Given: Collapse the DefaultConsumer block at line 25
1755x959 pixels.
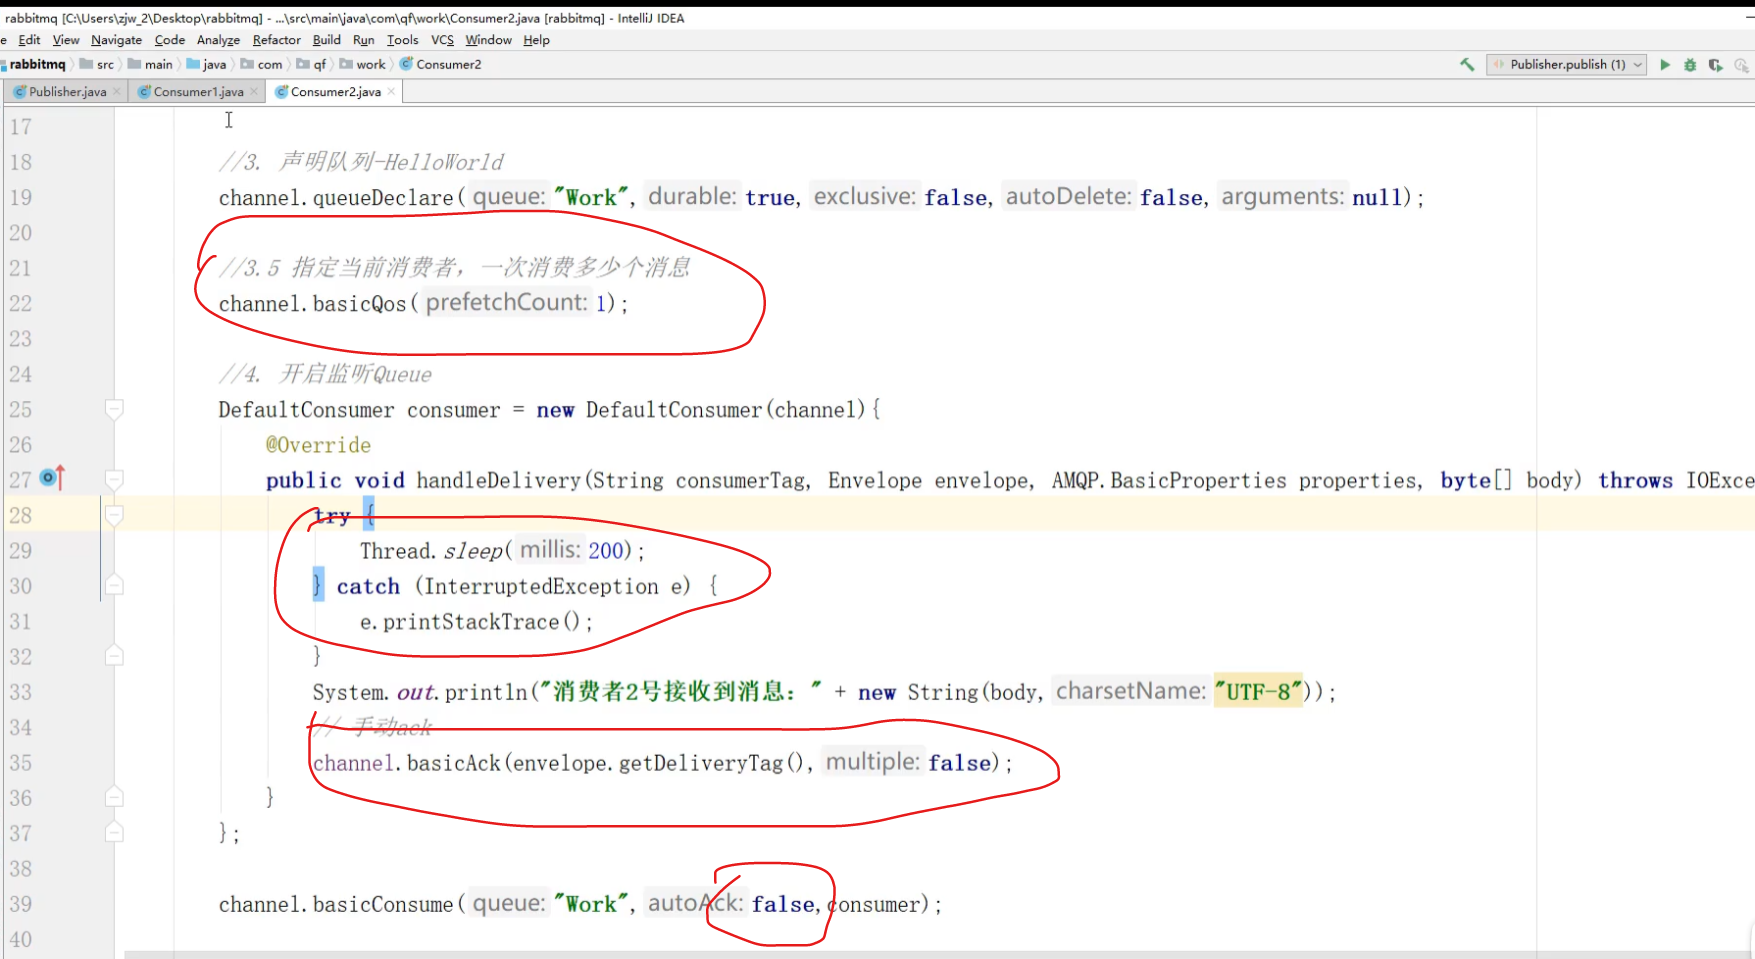Looking at the screenshot, I should (x=114, y=409).
